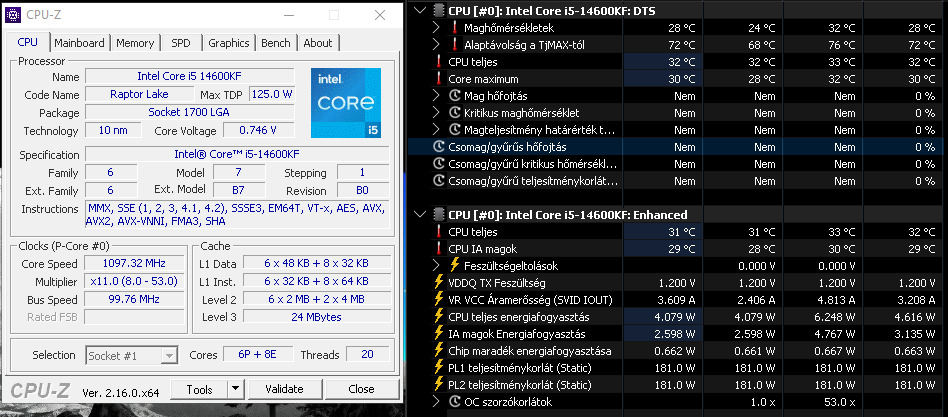The width and height of the screenshot is (948, 417).
Task: Expand the Magteljesítmény határérték row
Action: (x=437, y=130)
